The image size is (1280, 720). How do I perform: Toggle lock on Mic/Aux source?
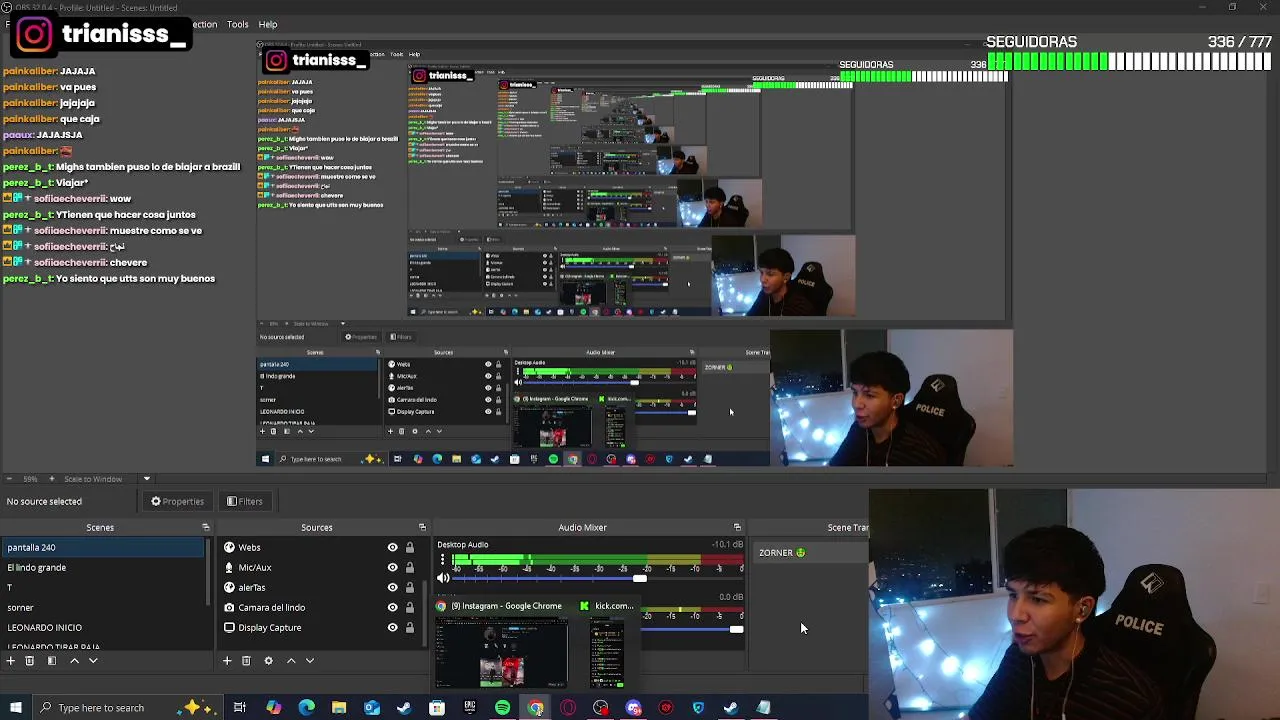409,567
